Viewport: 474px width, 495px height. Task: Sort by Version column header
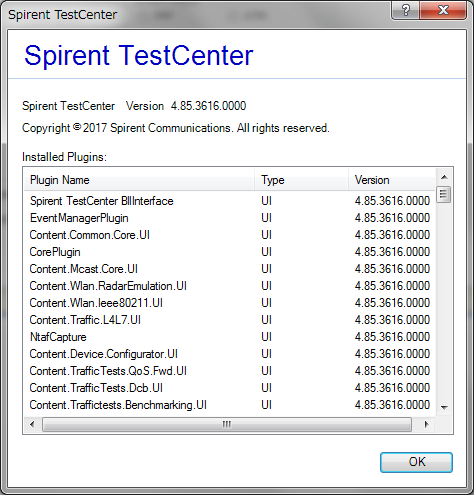click(392, 180)
